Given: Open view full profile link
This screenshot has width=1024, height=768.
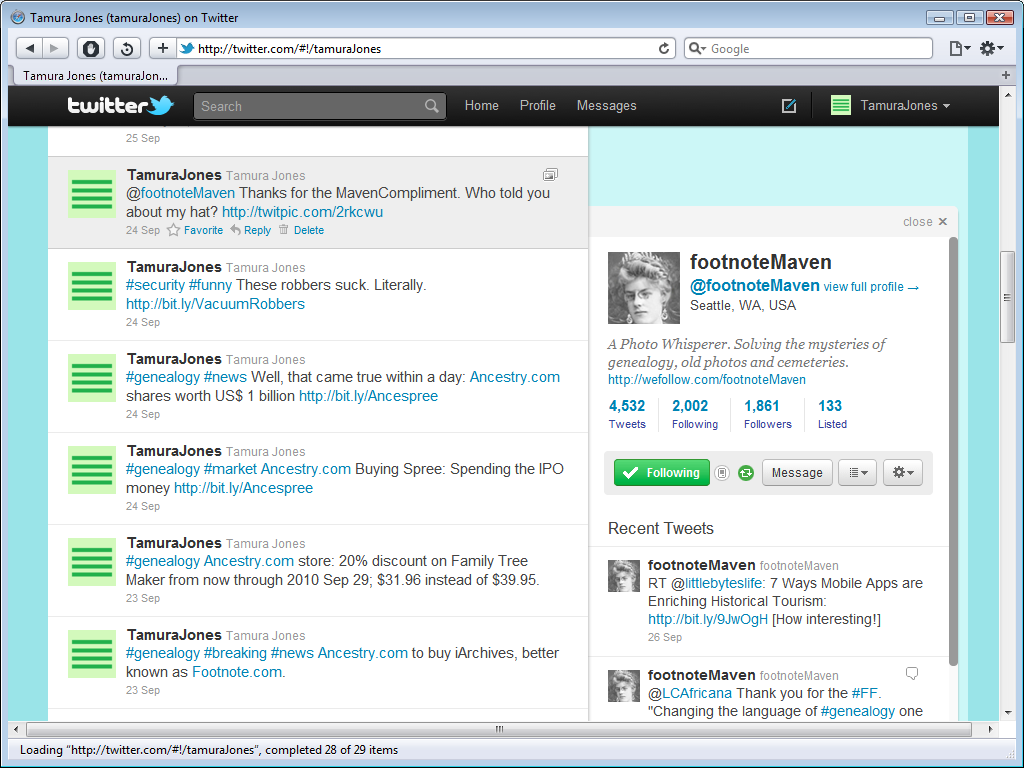Looking at the screenshot, I should (x=871, y=287).
